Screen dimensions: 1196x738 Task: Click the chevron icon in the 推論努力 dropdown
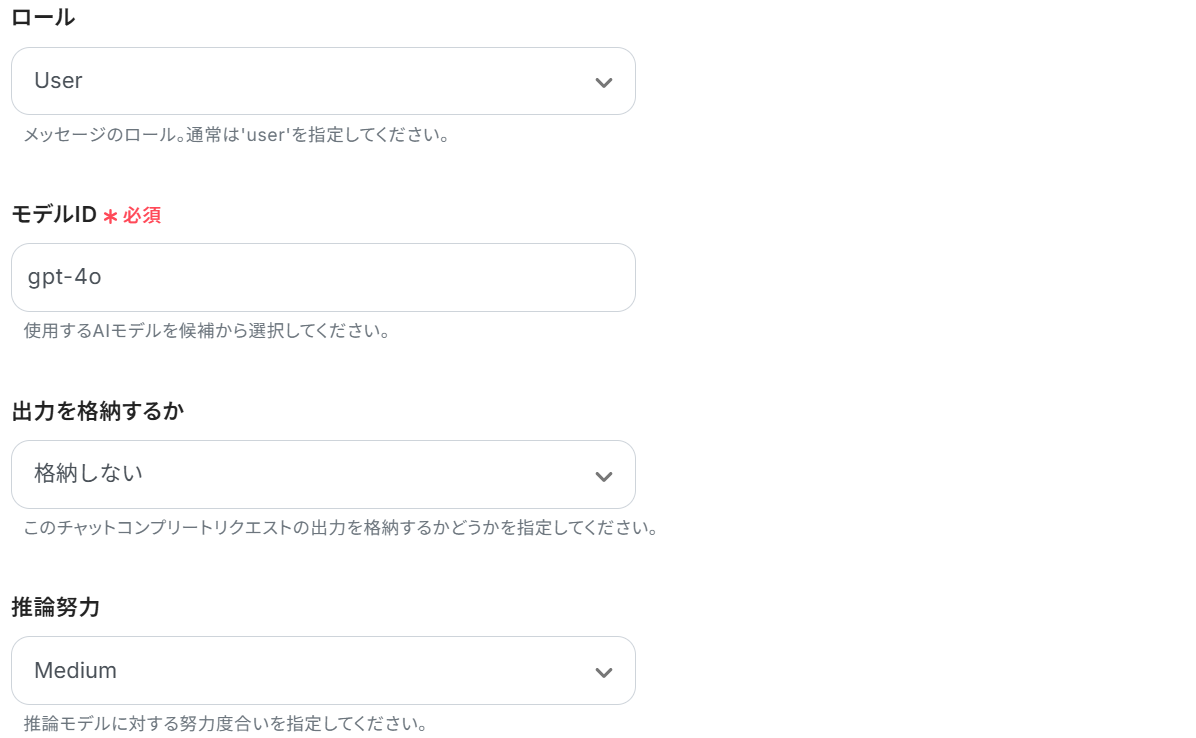603,672
